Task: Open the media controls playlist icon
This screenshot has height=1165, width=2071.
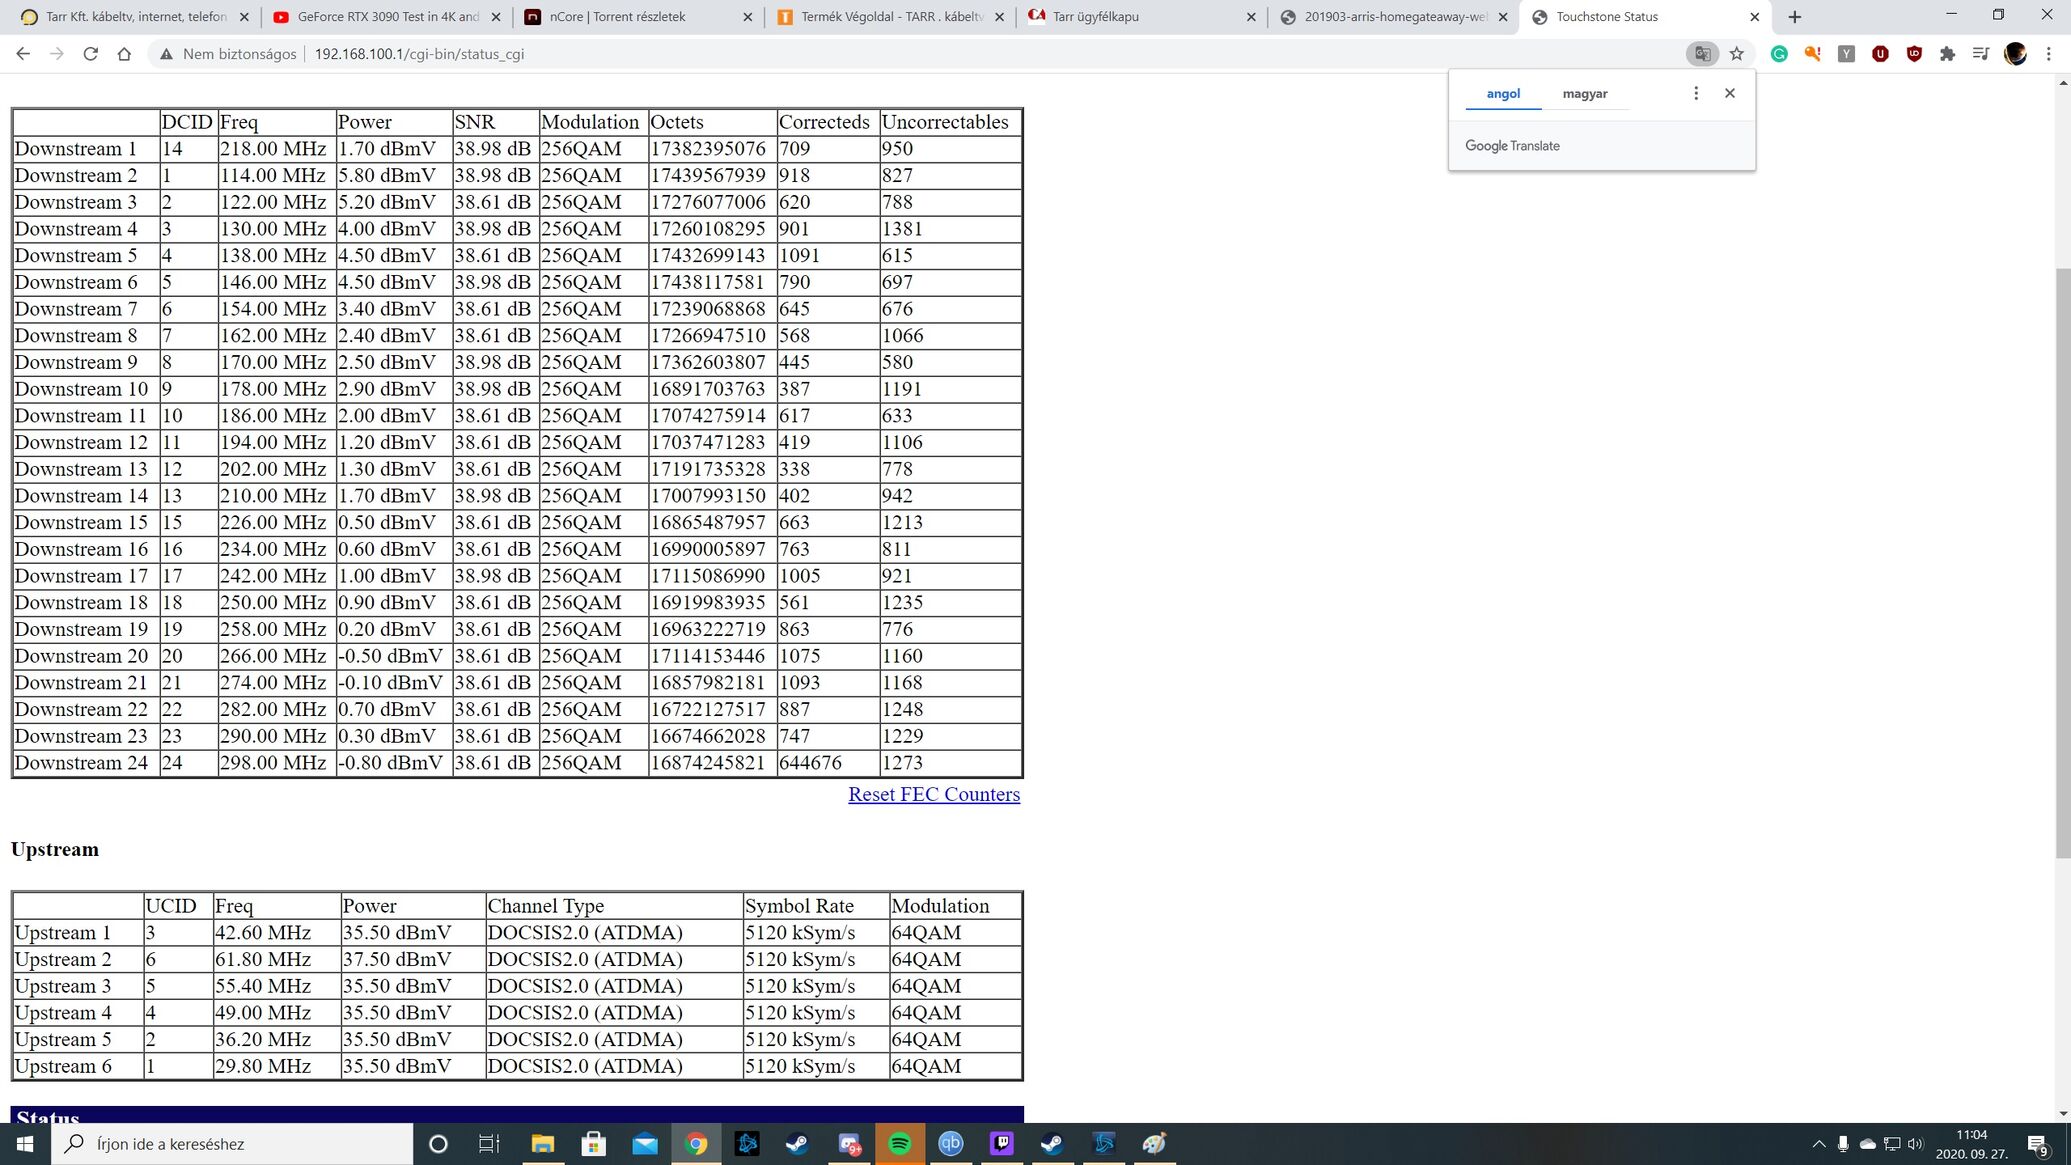Action: (x=1981, y=54)
